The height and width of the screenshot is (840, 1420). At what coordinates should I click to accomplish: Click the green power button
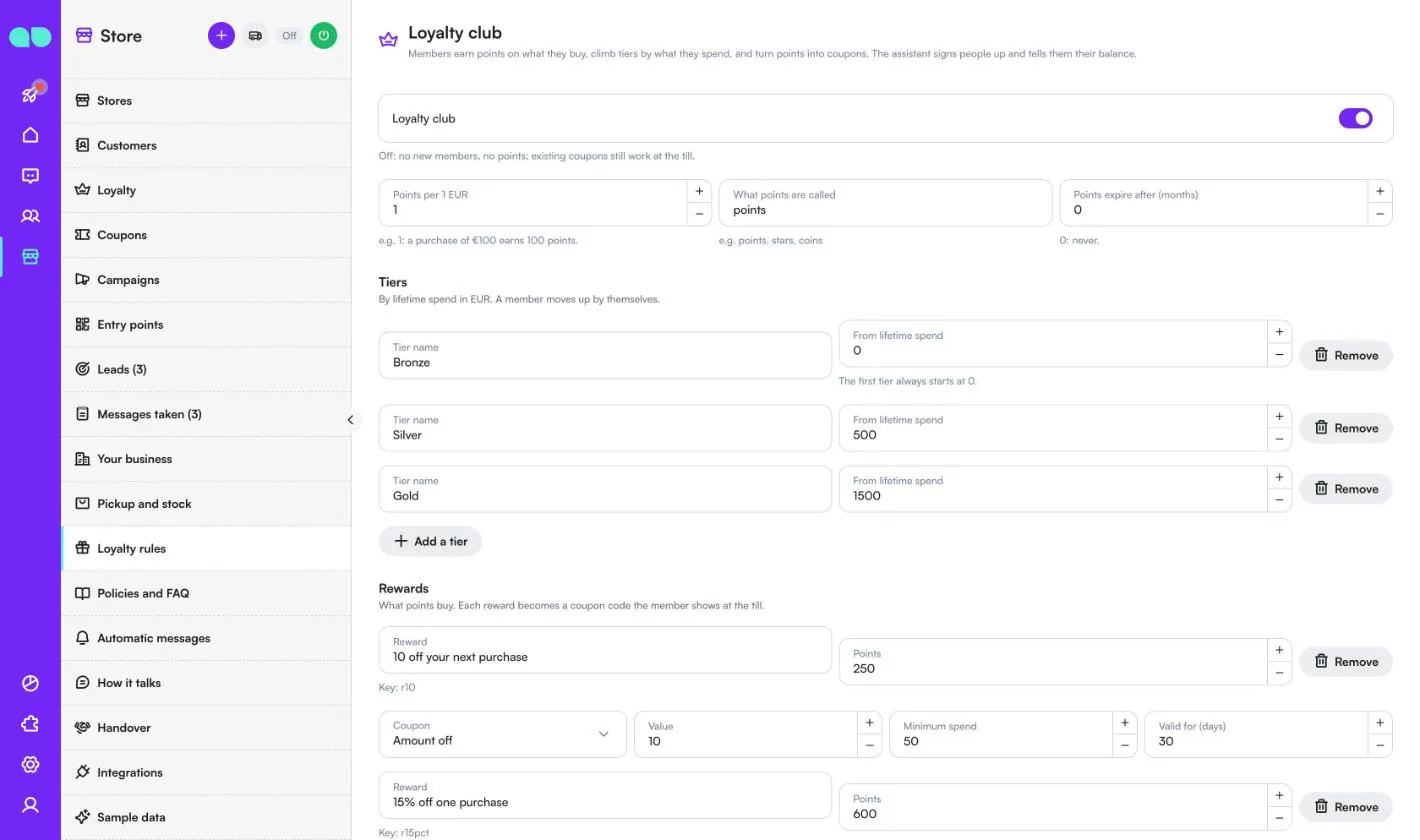click(x=323, y=36)
